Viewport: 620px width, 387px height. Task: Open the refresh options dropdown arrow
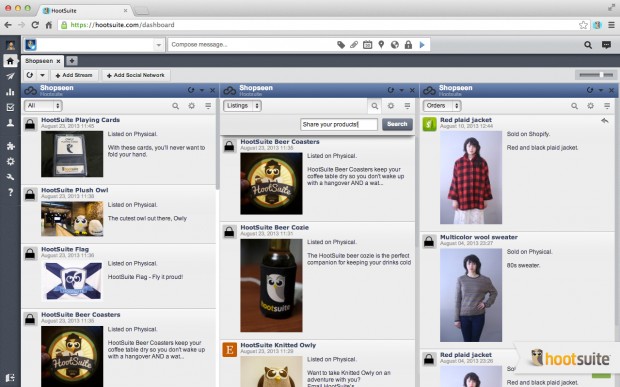pos(42,75)
